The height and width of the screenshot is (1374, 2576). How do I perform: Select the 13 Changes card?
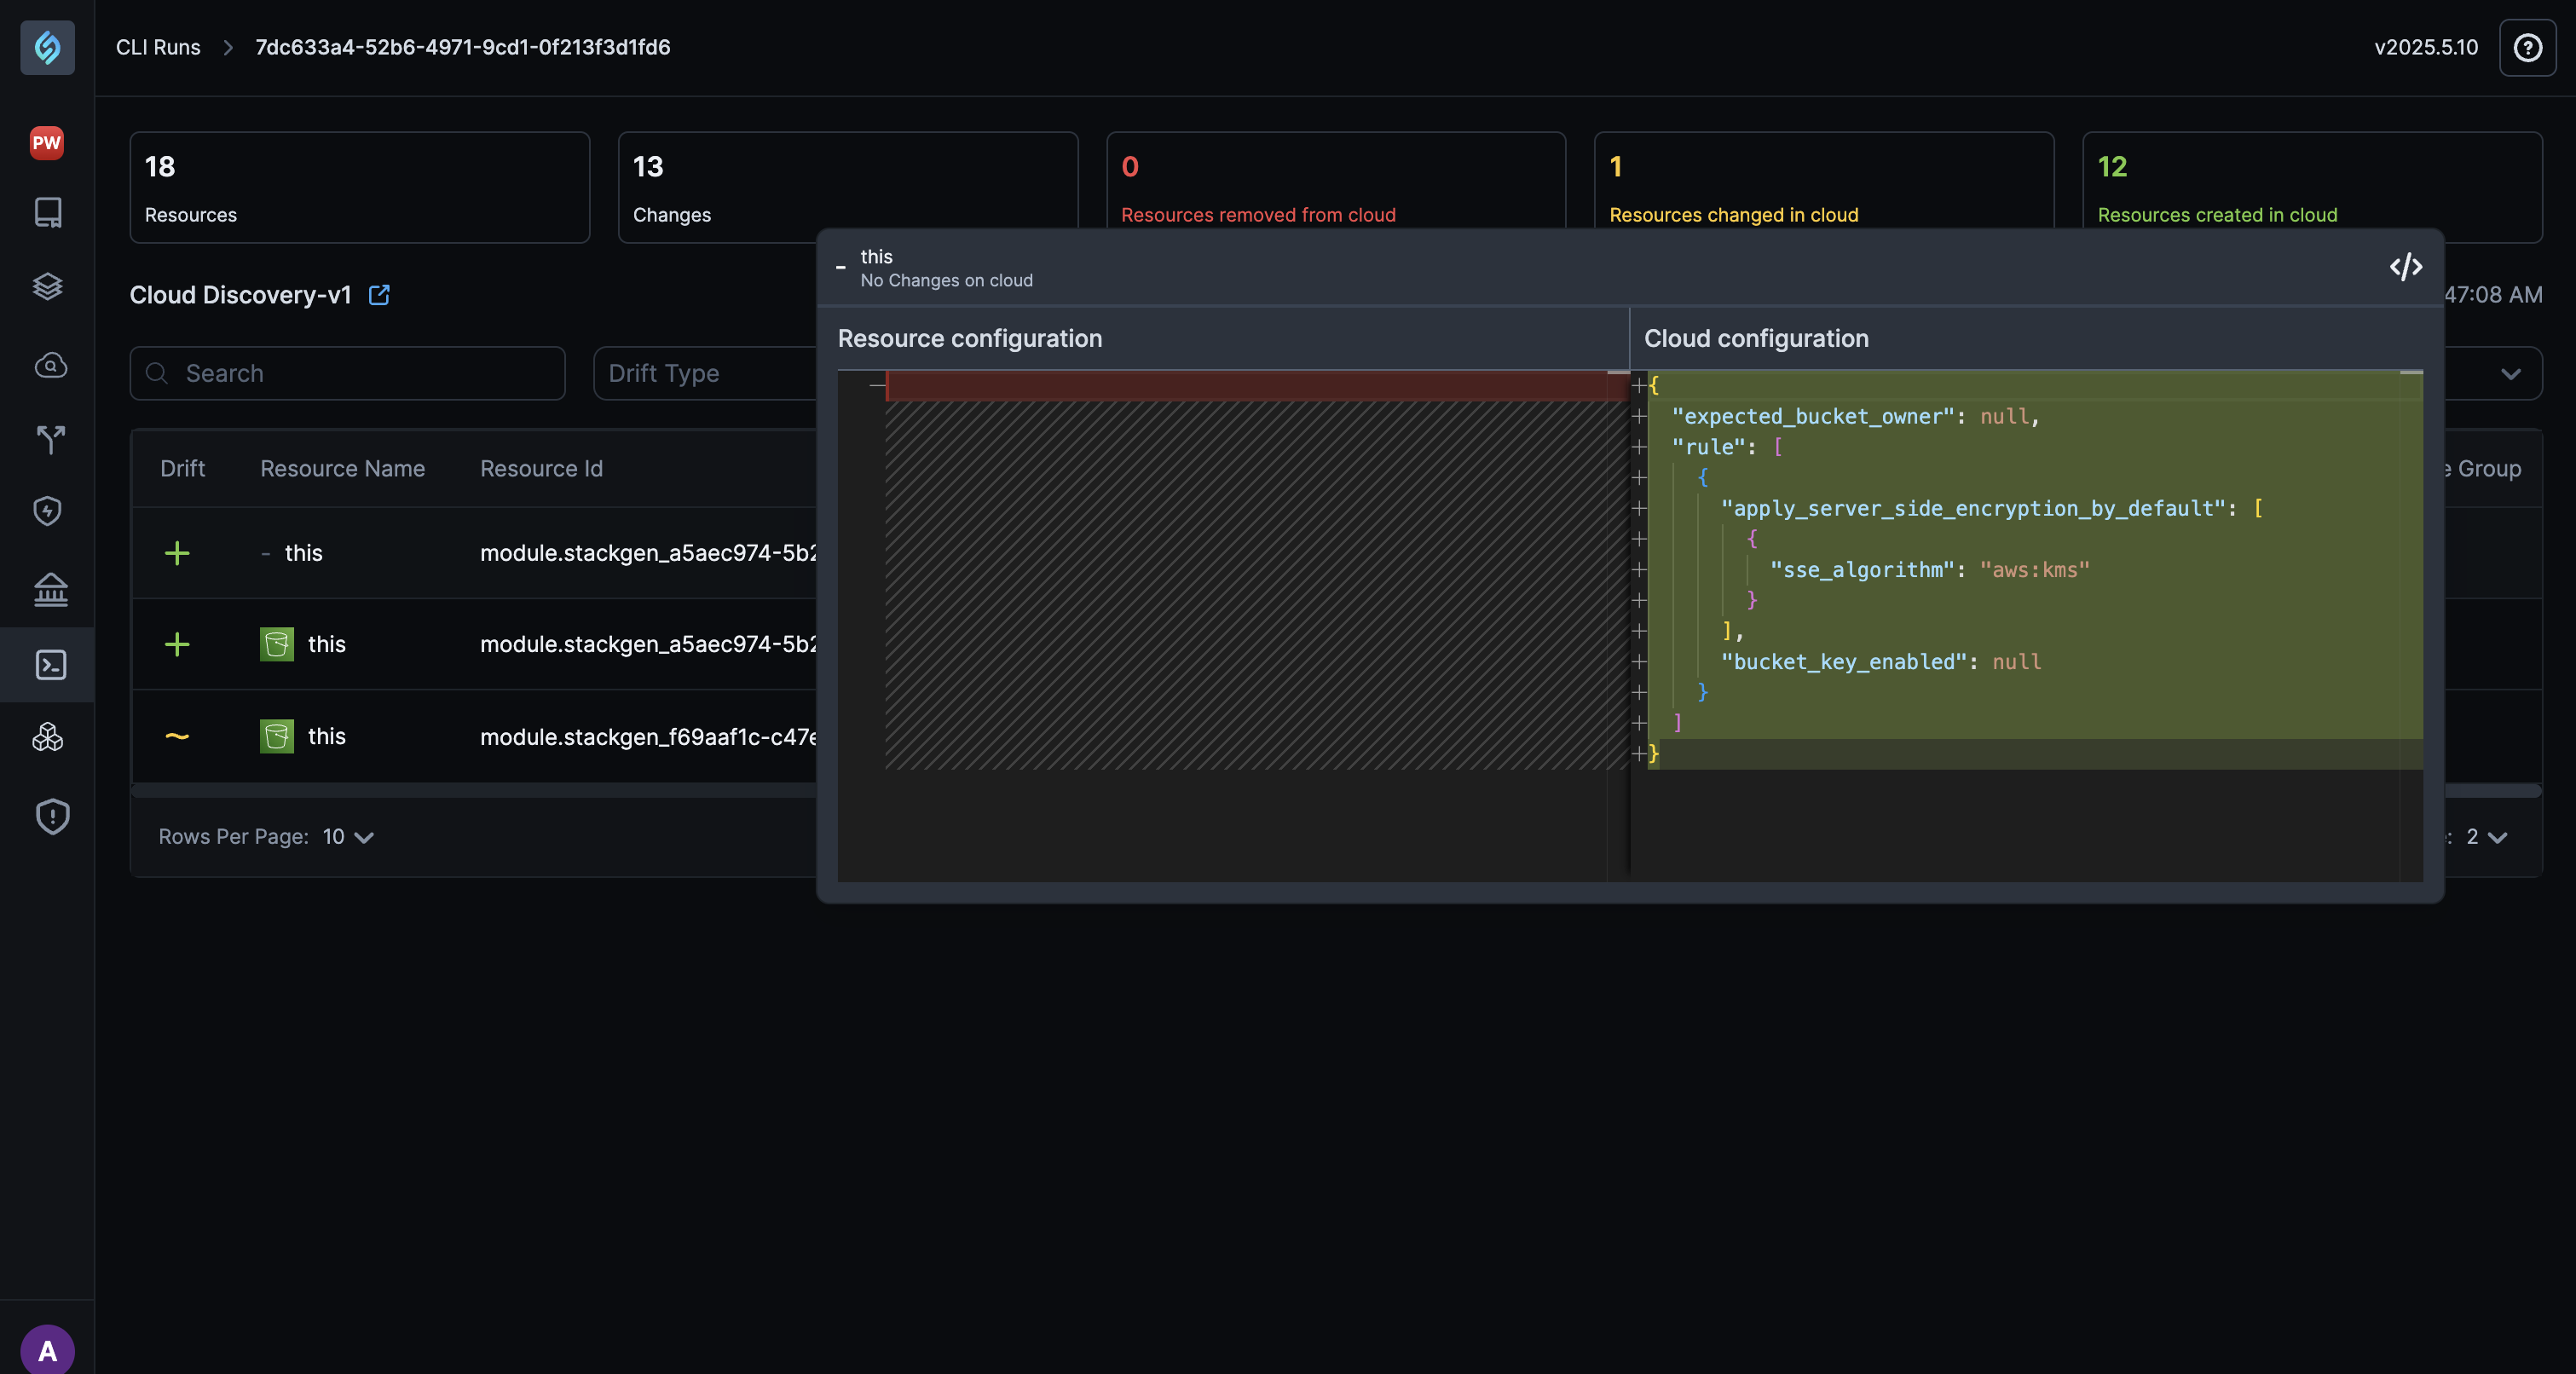pyautogui.click(x=848, y=187)
